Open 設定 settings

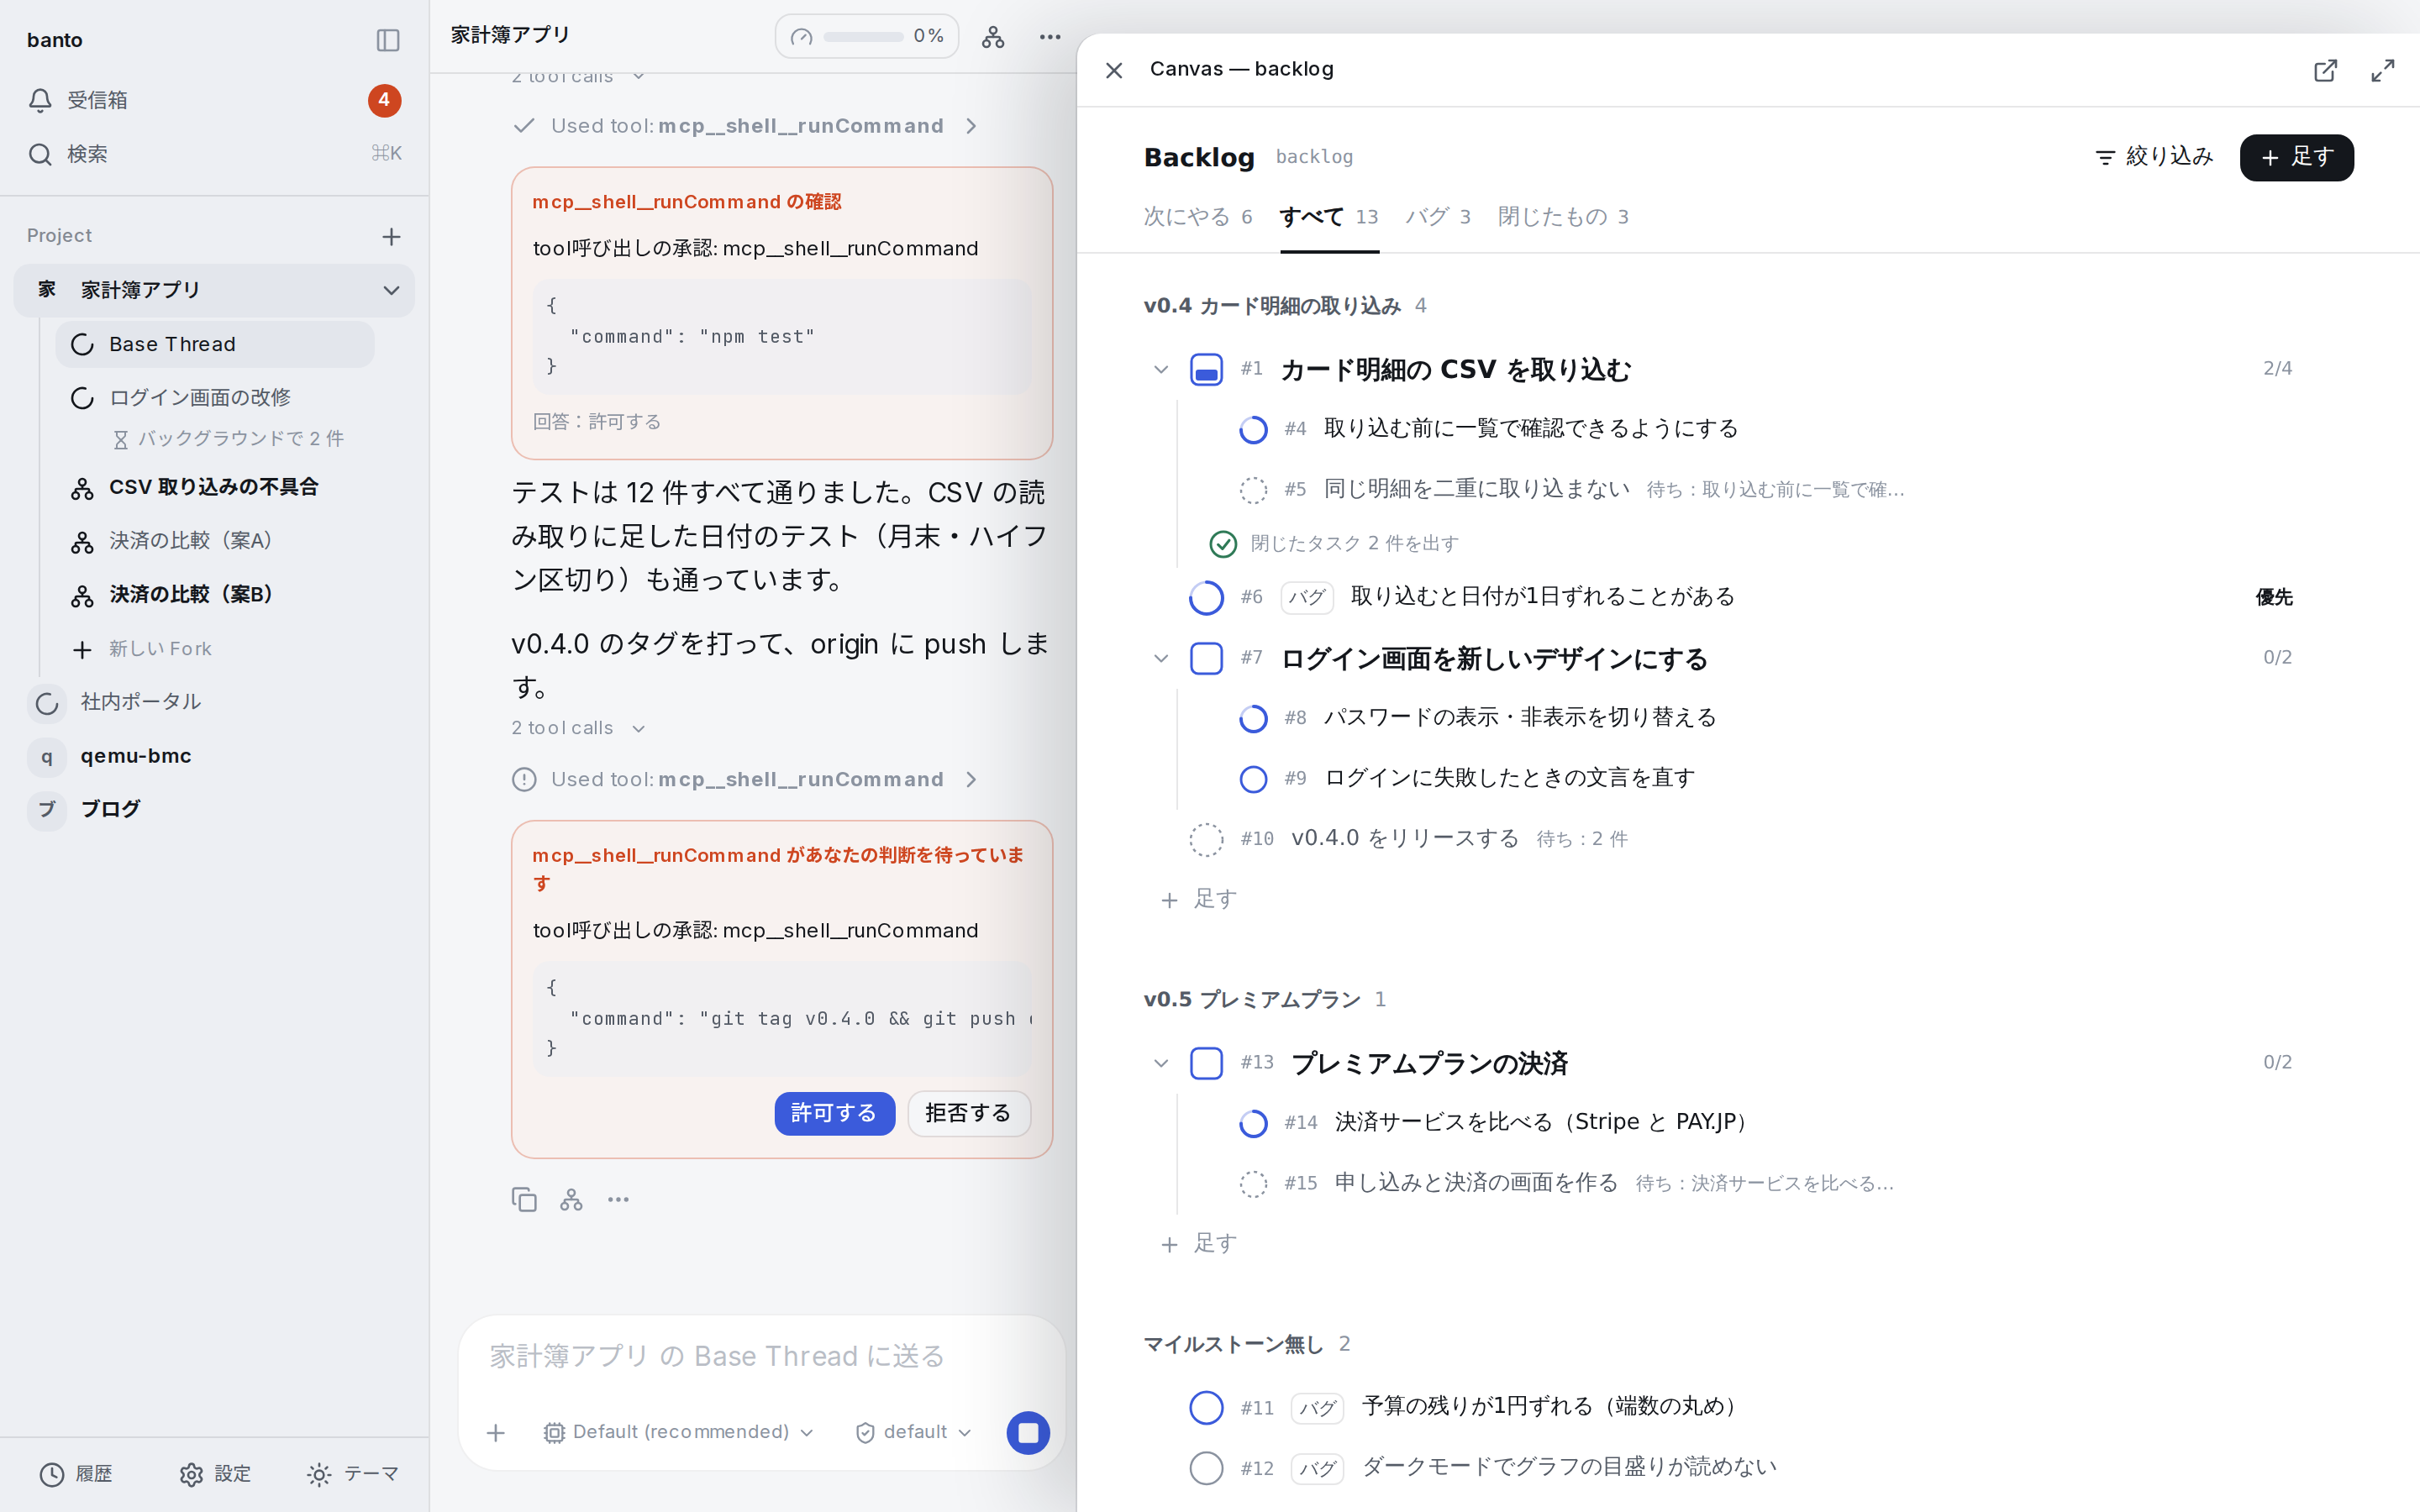click(215, 1474)
